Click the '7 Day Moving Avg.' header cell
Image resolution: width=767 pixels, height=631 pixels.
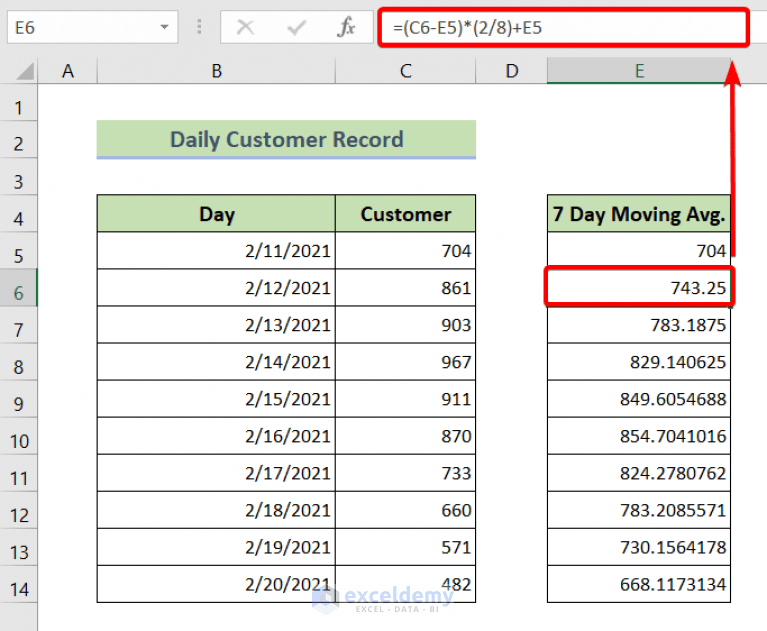639,214
